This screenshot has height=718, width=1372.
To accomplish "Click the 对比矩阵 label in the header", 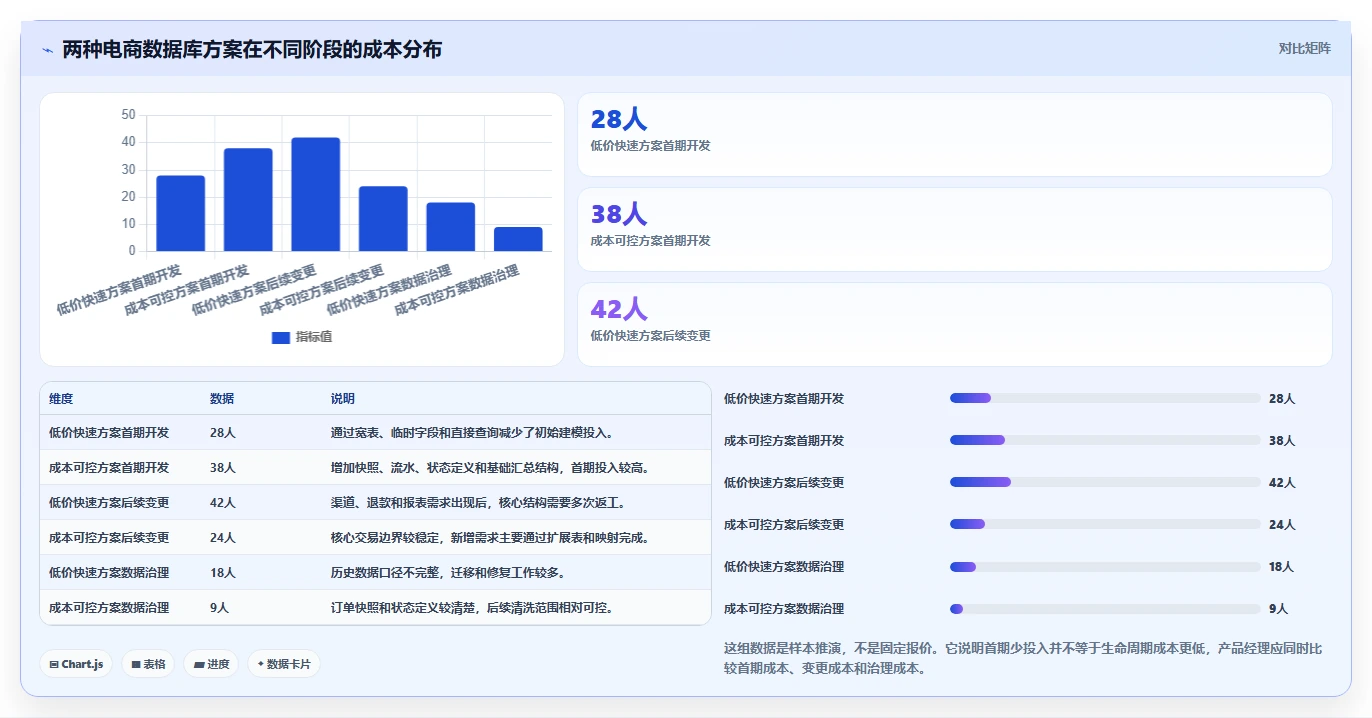I will (x=1304, y=48).
